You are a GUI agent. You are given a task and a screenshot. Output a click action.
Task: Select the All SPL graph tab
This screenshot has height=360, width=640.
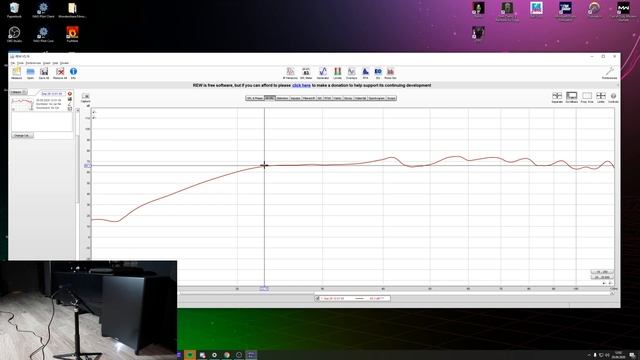(270, 98)
